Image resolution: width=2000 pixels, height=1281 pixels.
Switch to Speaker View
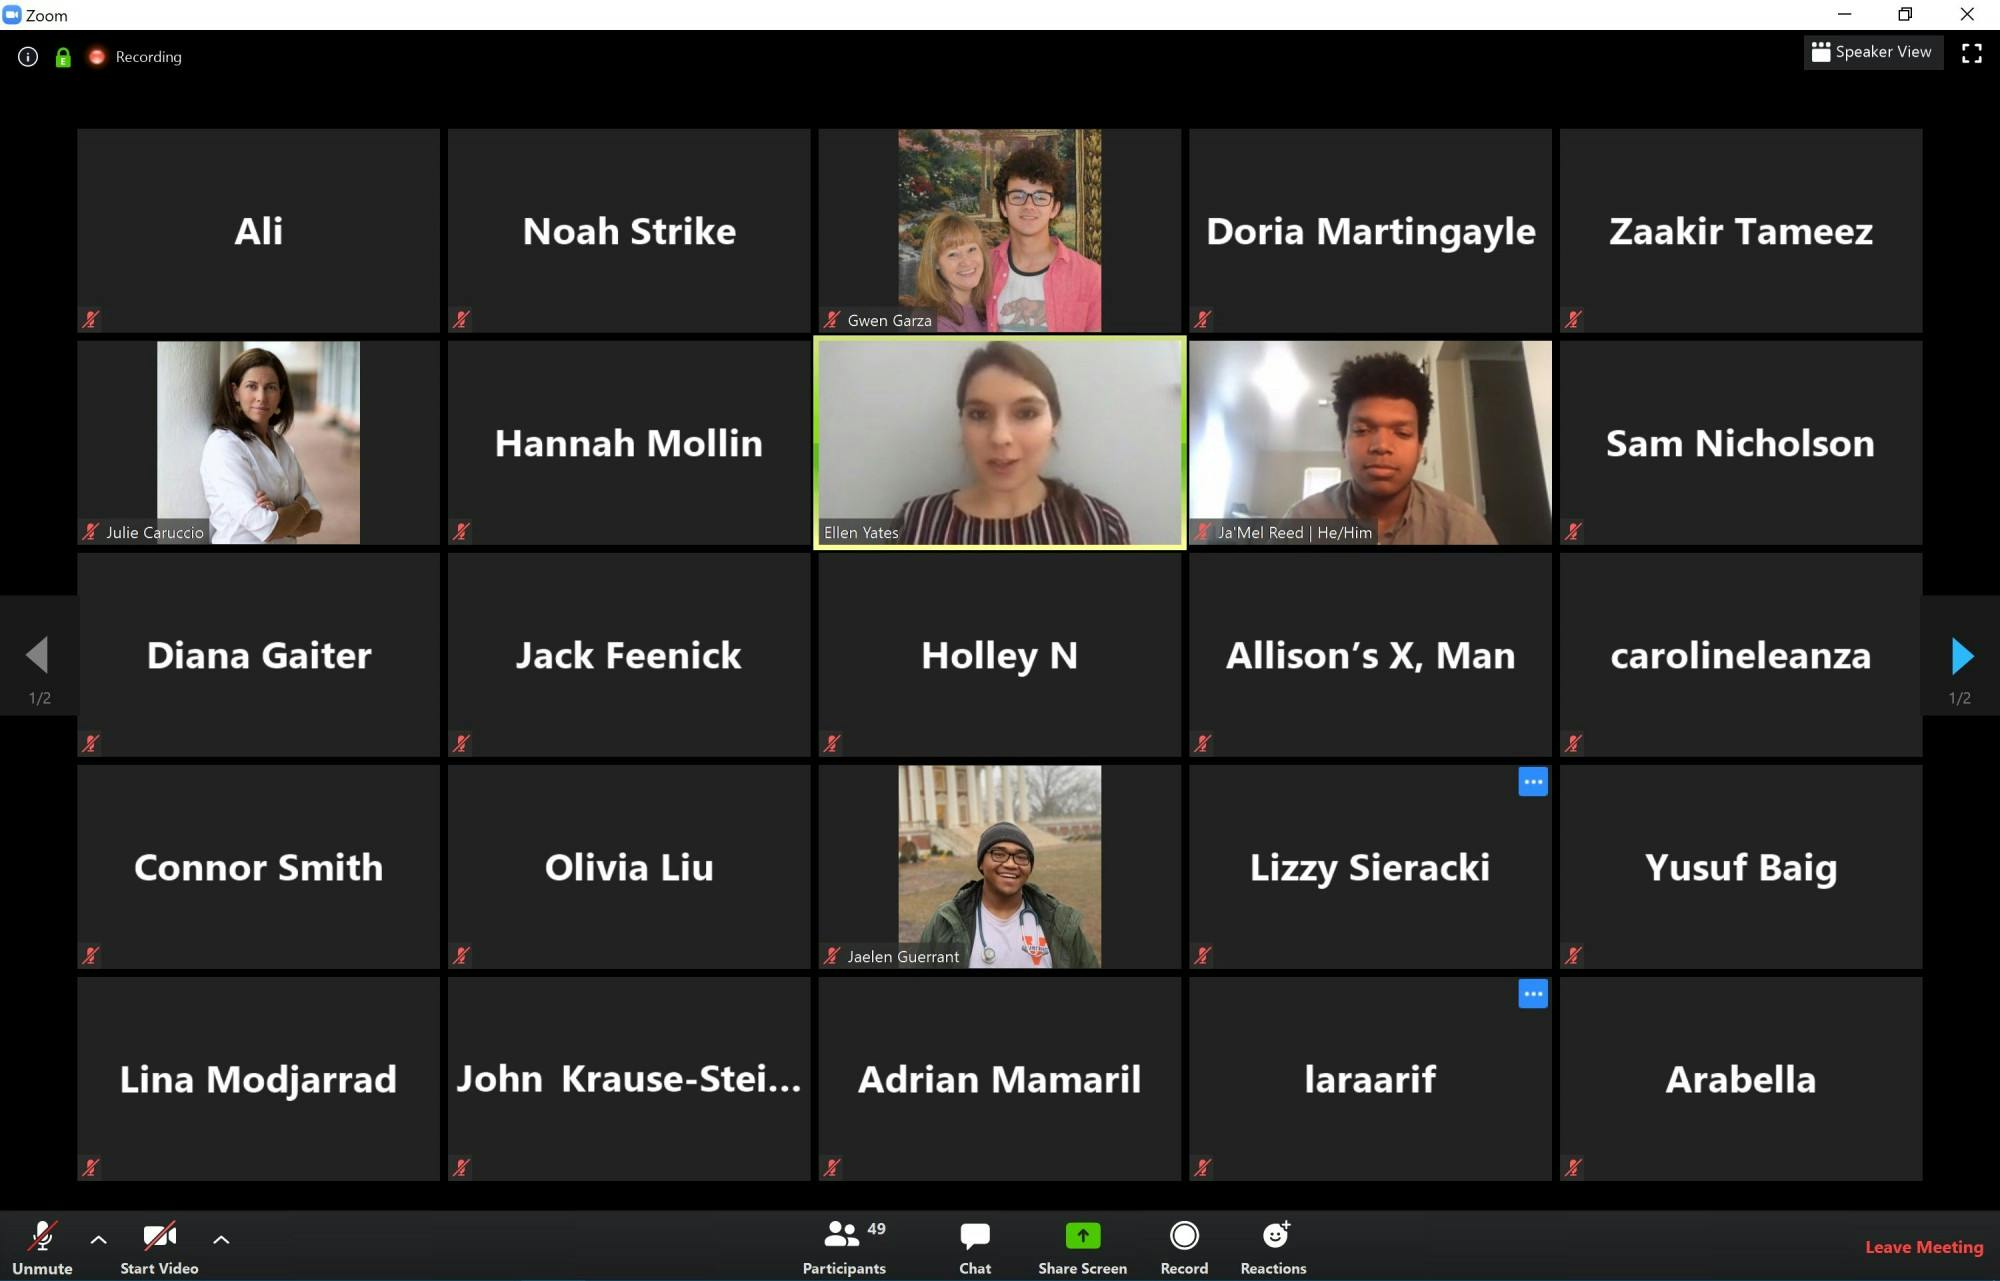1872,52
